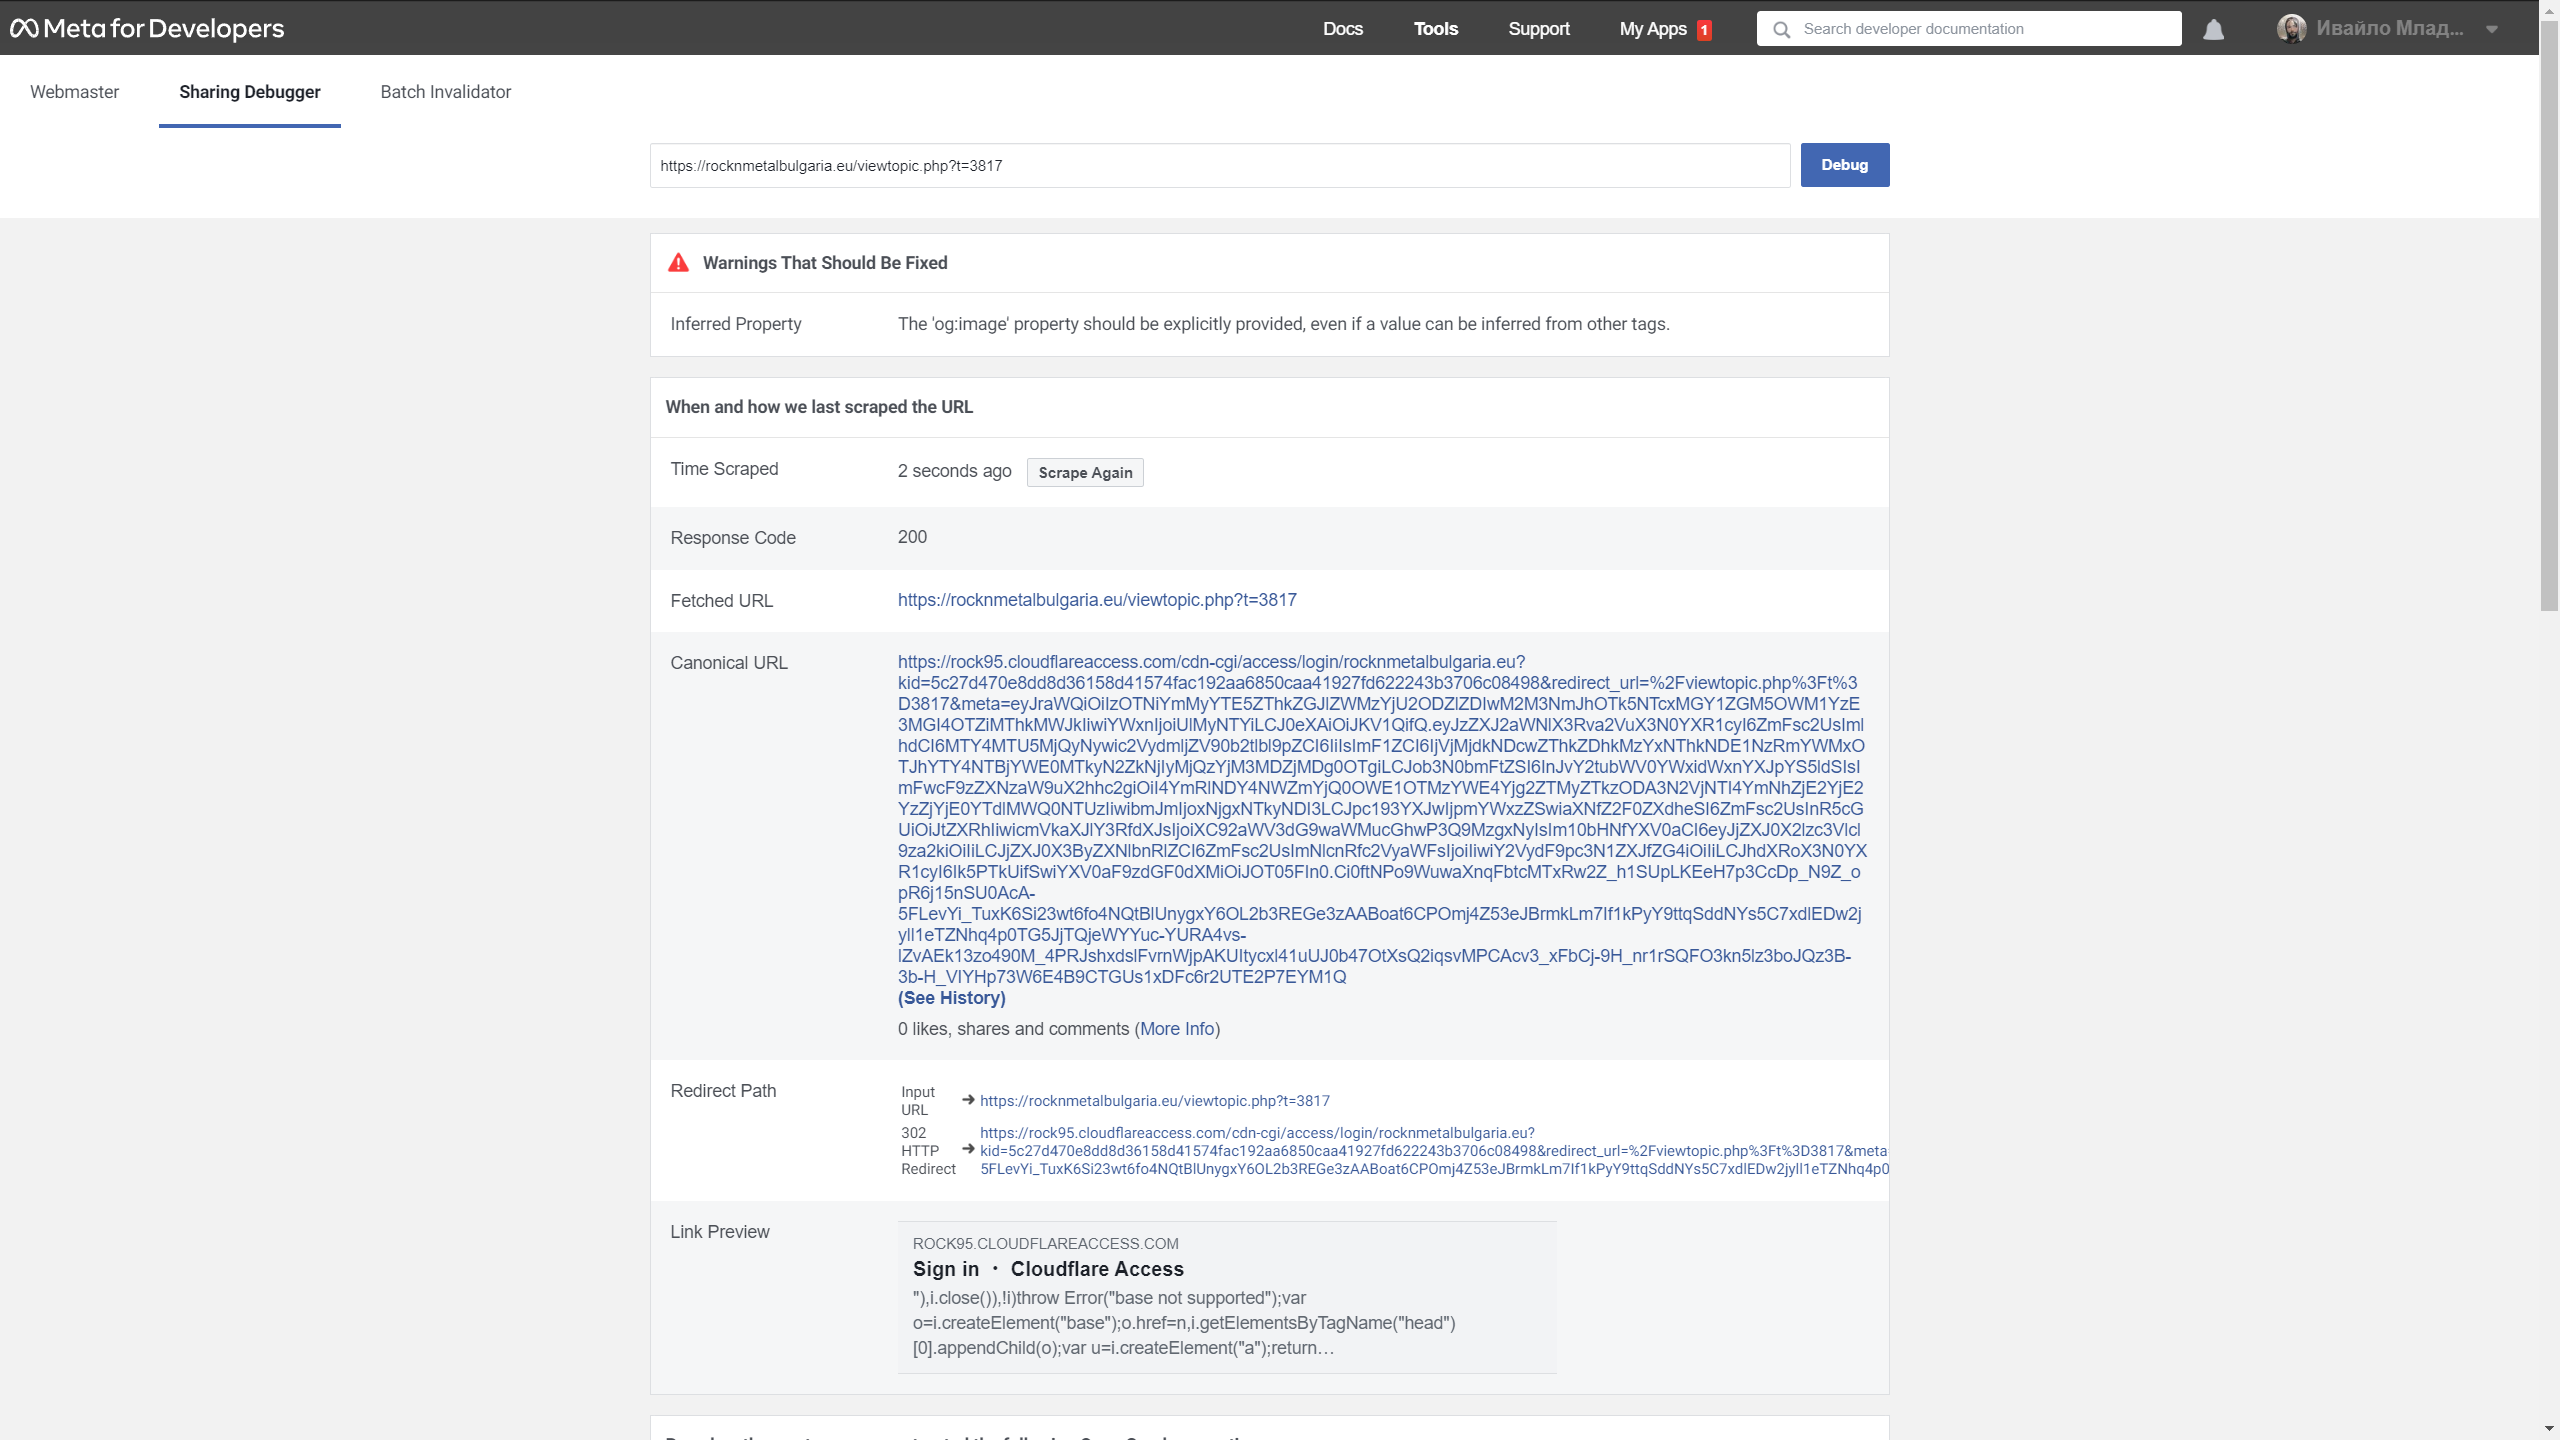Image resolution: width=2560 pixels, height=1440 pixels.
Task: Switch to the Batch Invalidator tab
Action: [445, 91]
